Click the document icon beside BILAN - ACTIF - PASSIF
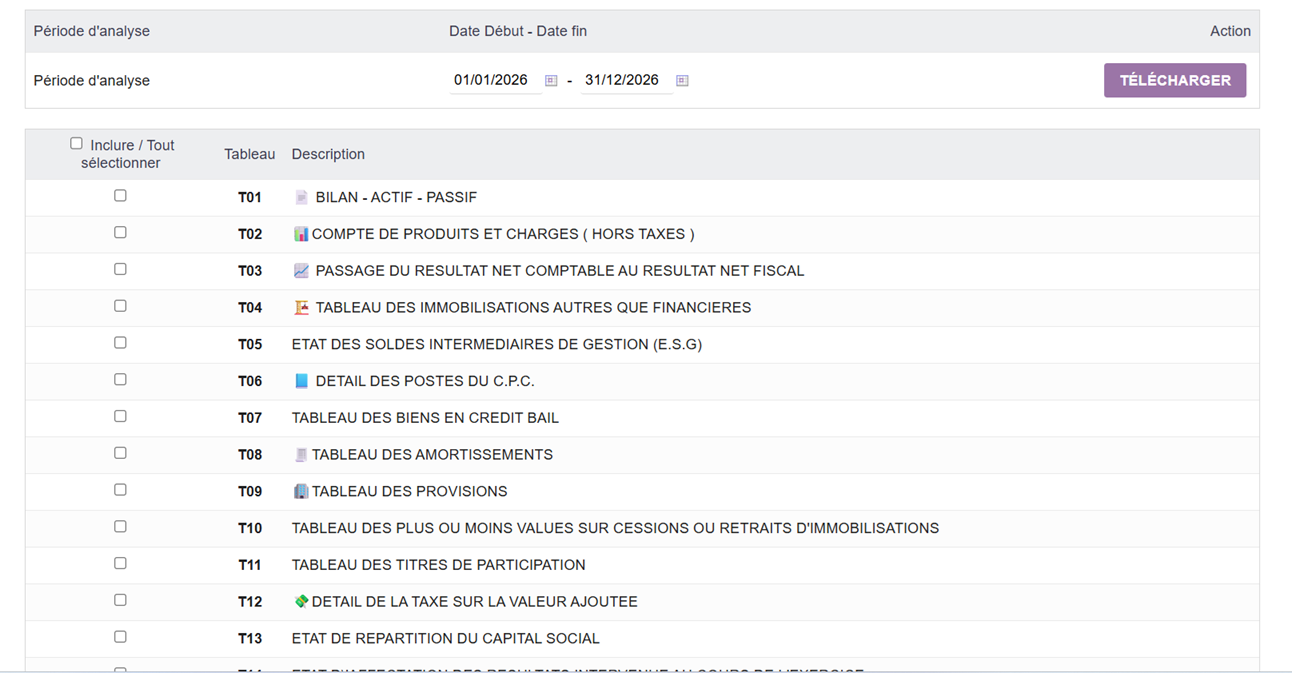This screenshot has height=673, width=1292. [x=301, y=197]
